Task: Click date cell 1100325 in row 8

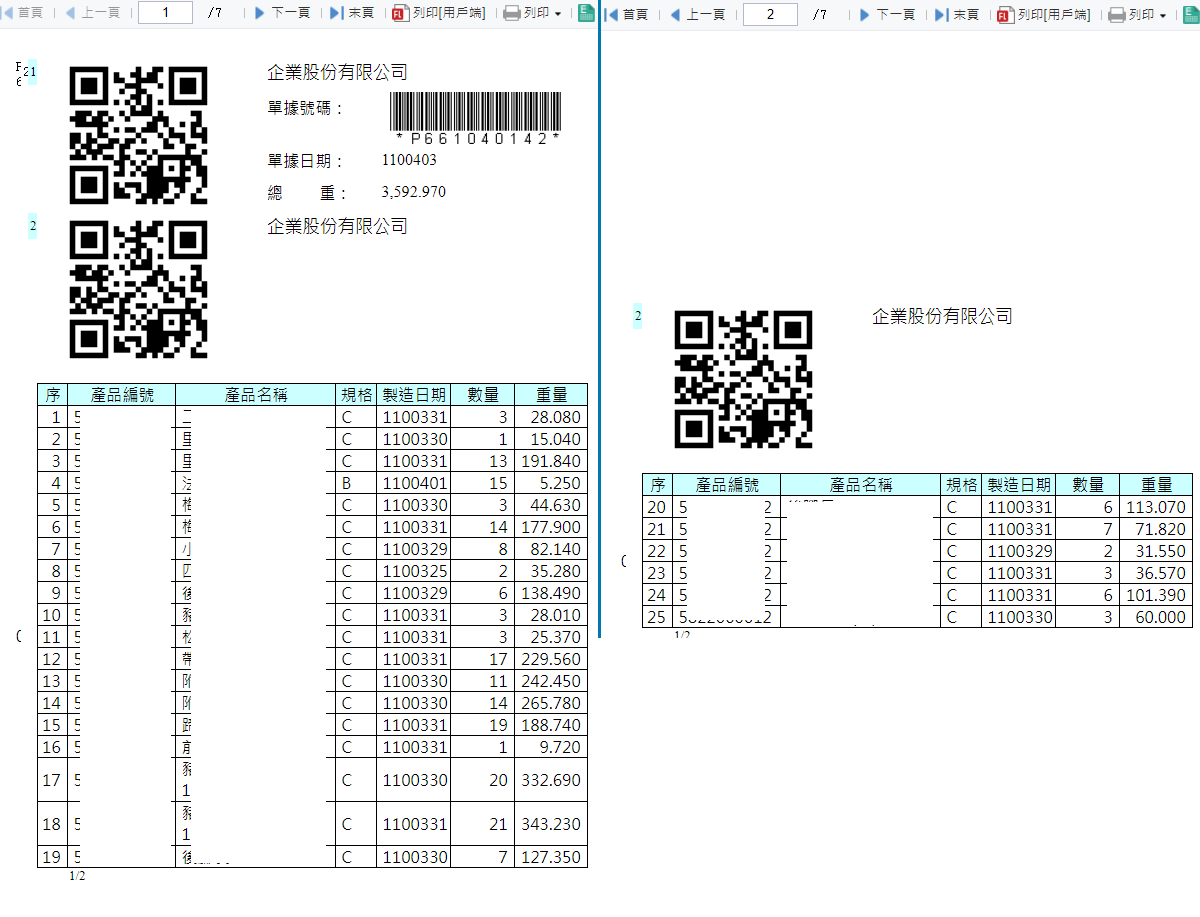Action: pyautogui.click(x=414, y=571)
